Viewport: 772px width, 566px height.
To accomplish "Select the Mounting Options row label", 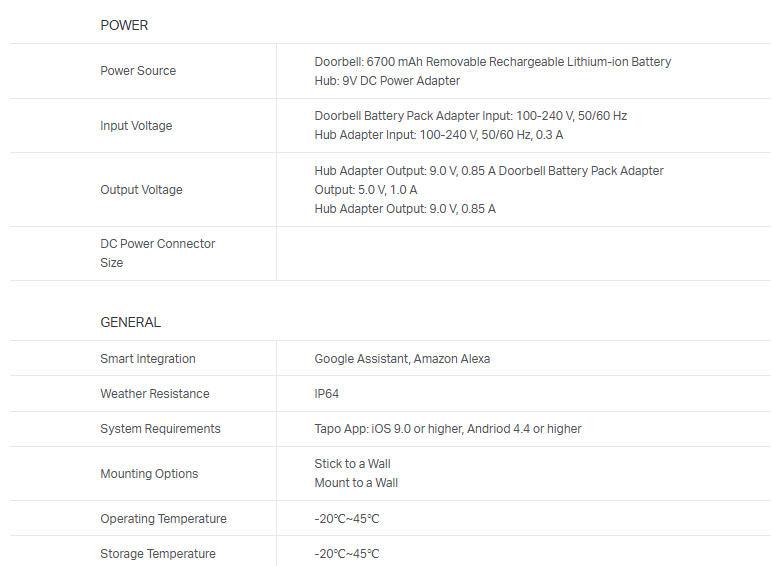I will [149, 474].
